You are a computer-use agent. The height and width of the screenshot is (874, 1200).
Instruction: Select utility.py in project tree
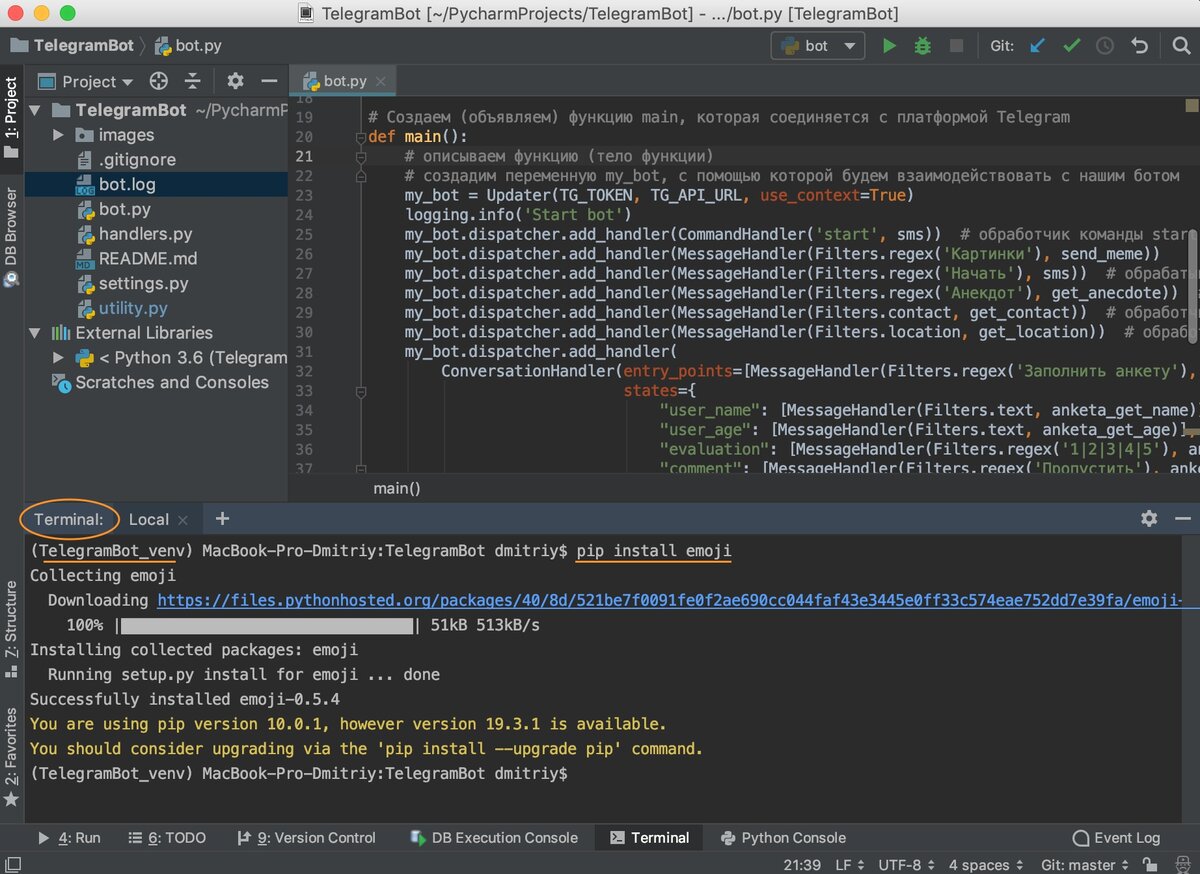tap(133, 308)
